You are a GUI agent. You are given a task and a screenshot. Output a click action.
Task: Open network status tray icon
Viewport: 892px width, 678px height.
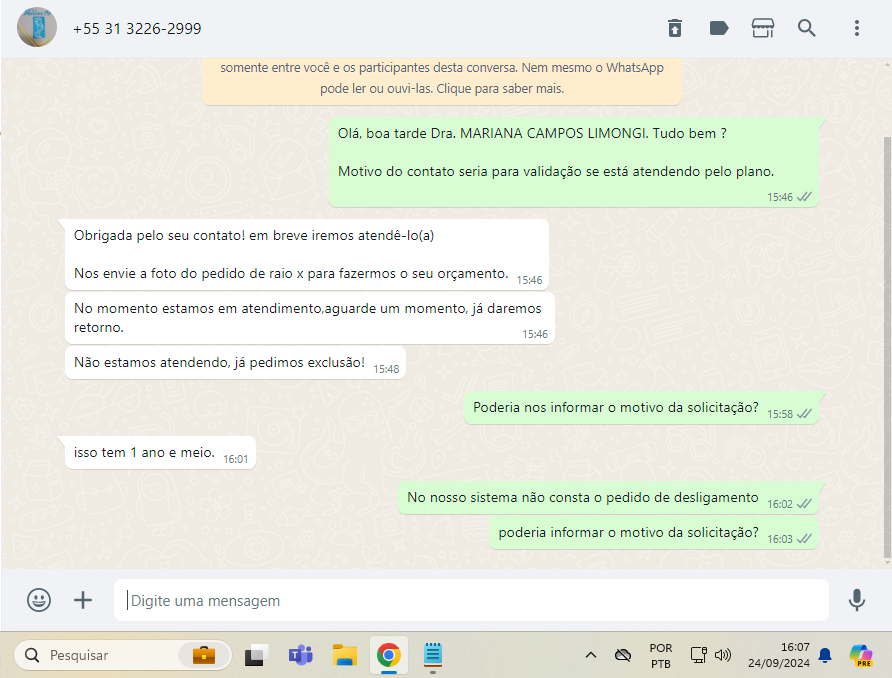coord(699,655)
